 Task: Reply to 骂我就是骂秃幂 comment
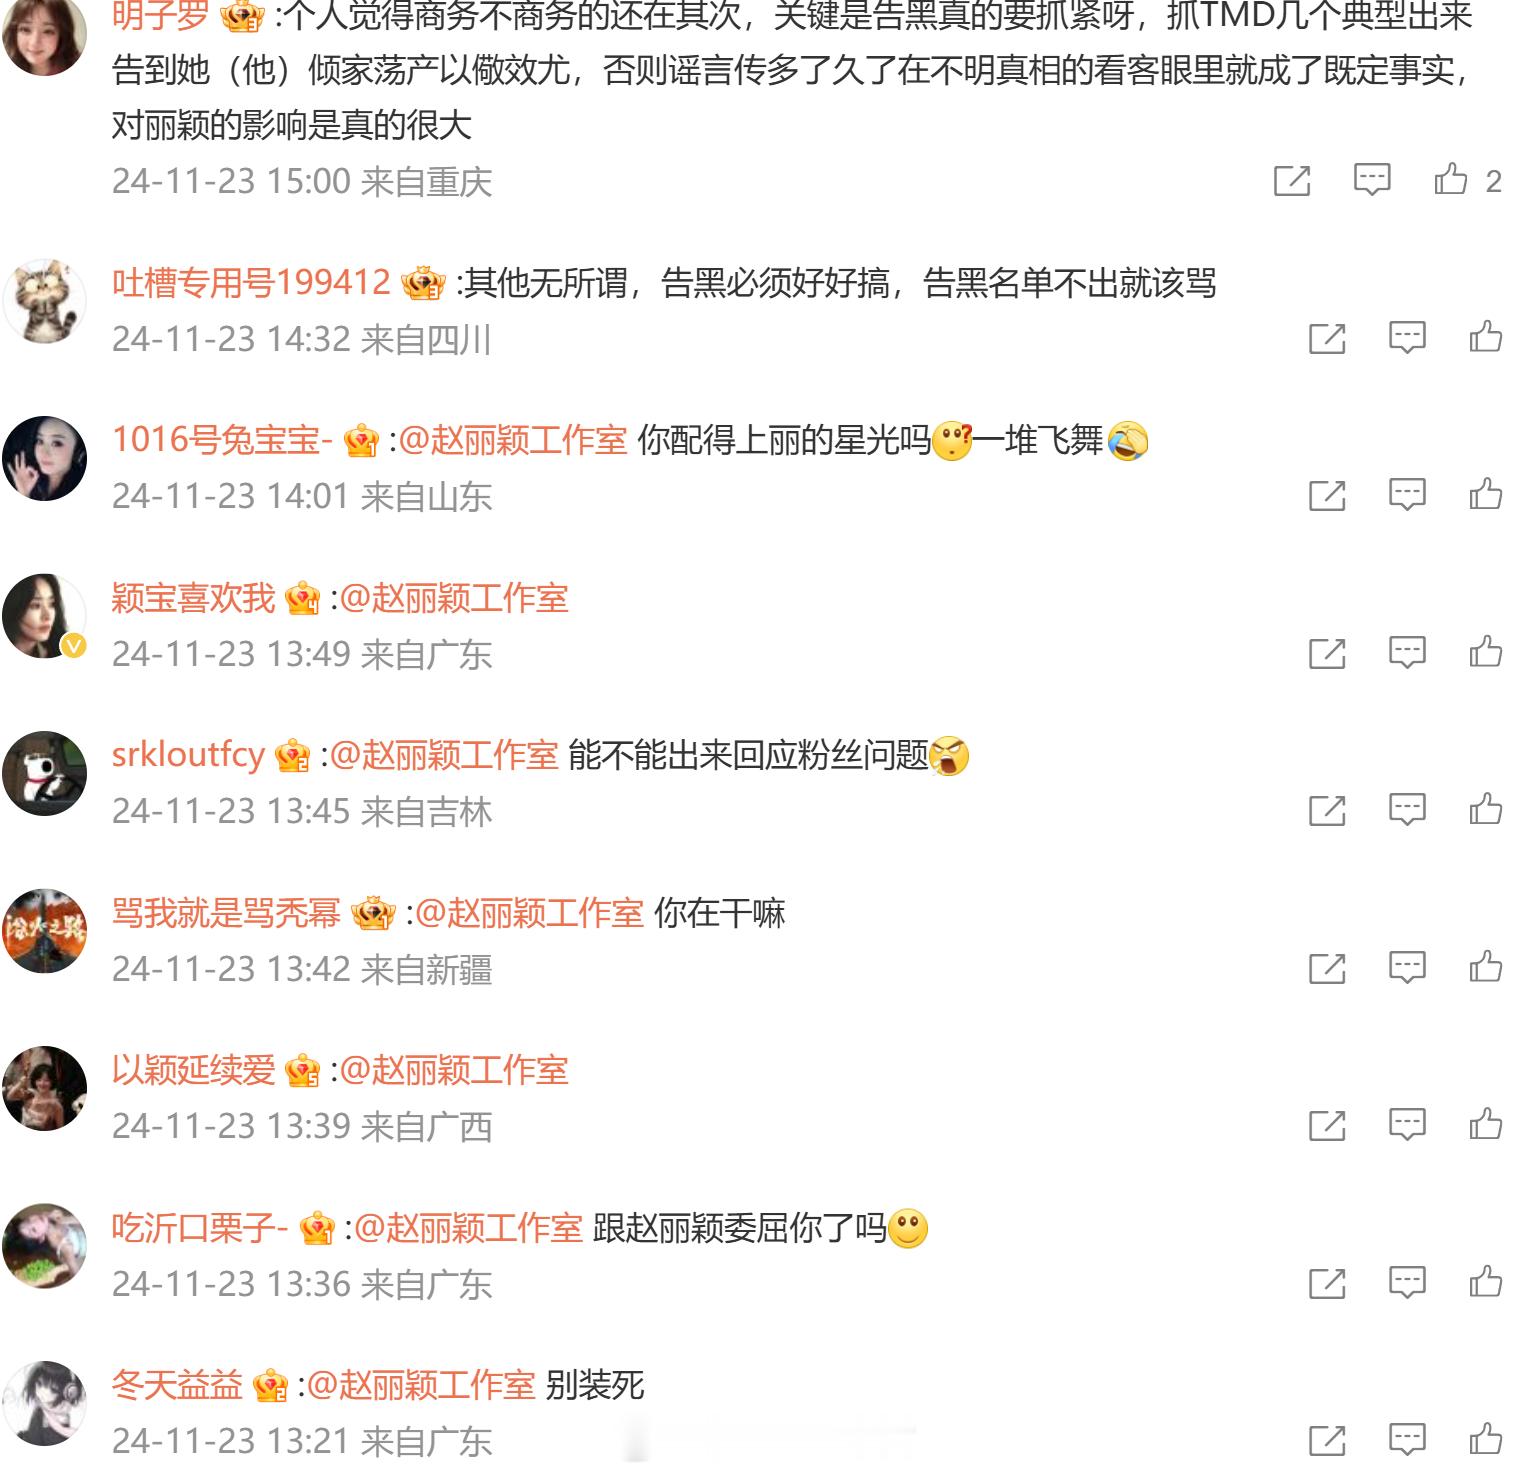coord(1407,968)
